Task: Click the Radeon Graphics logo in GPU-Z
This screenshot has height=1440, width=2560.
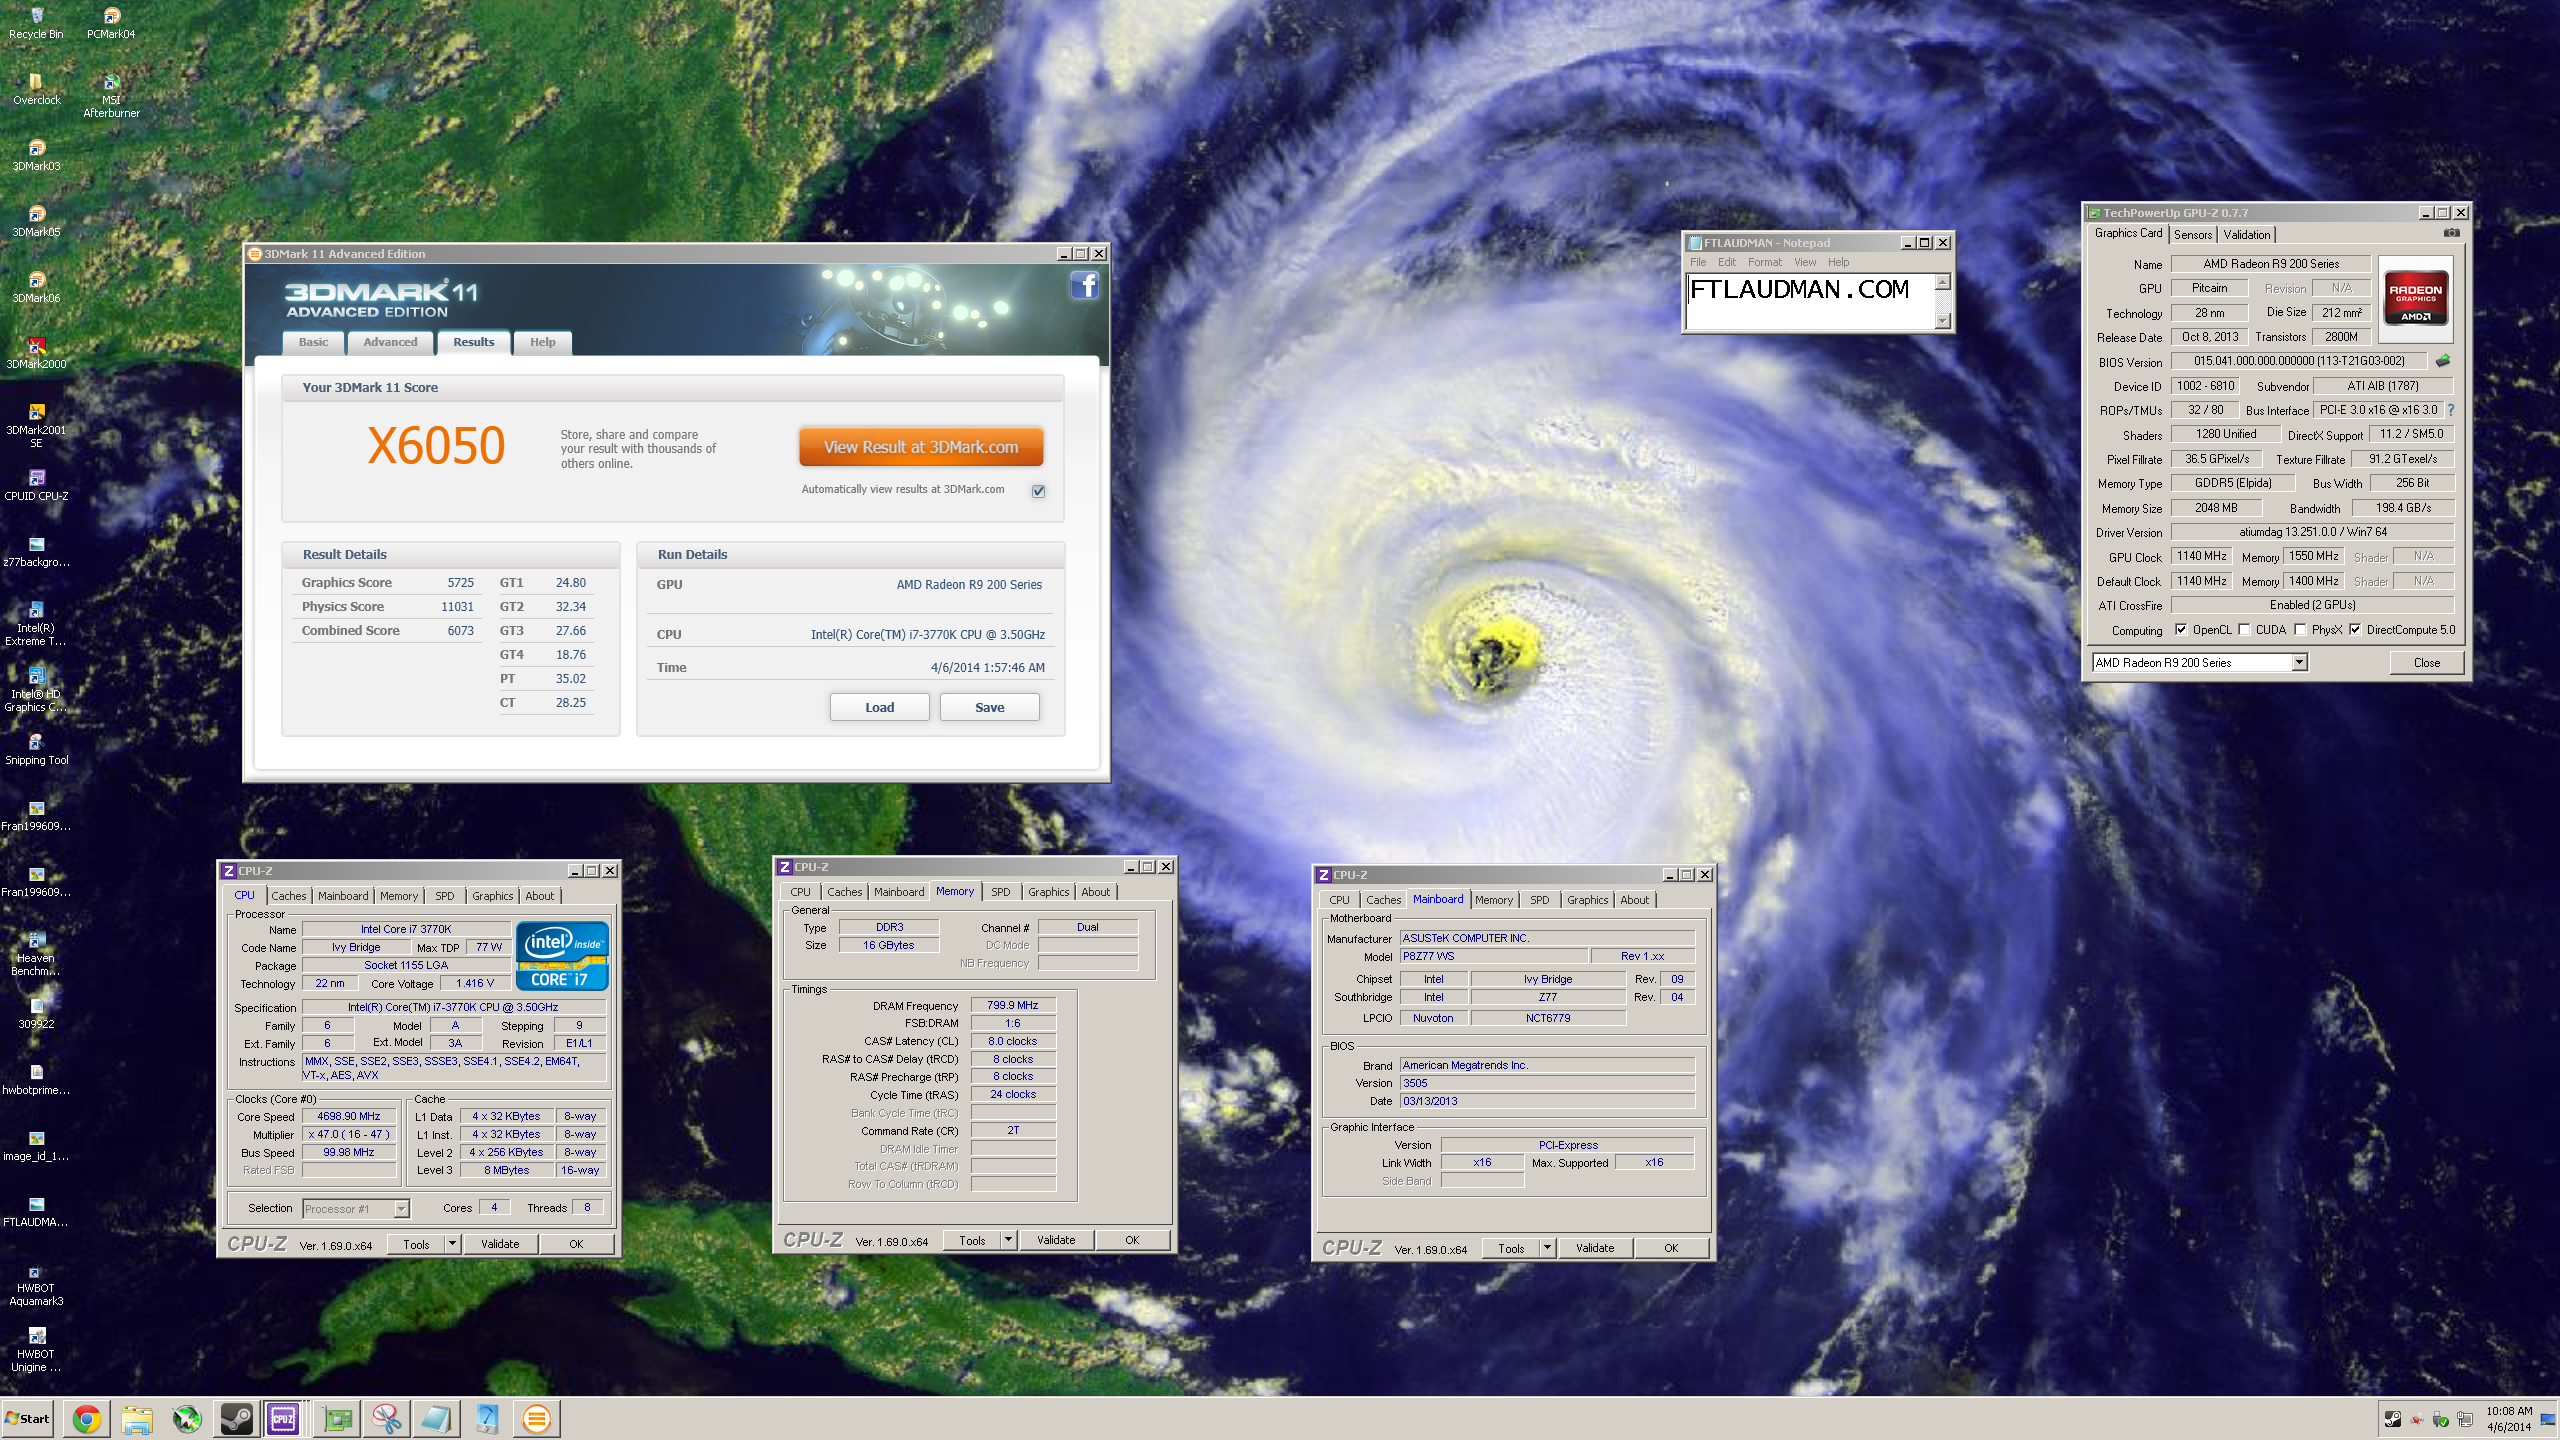Action: click(2416, 298)
